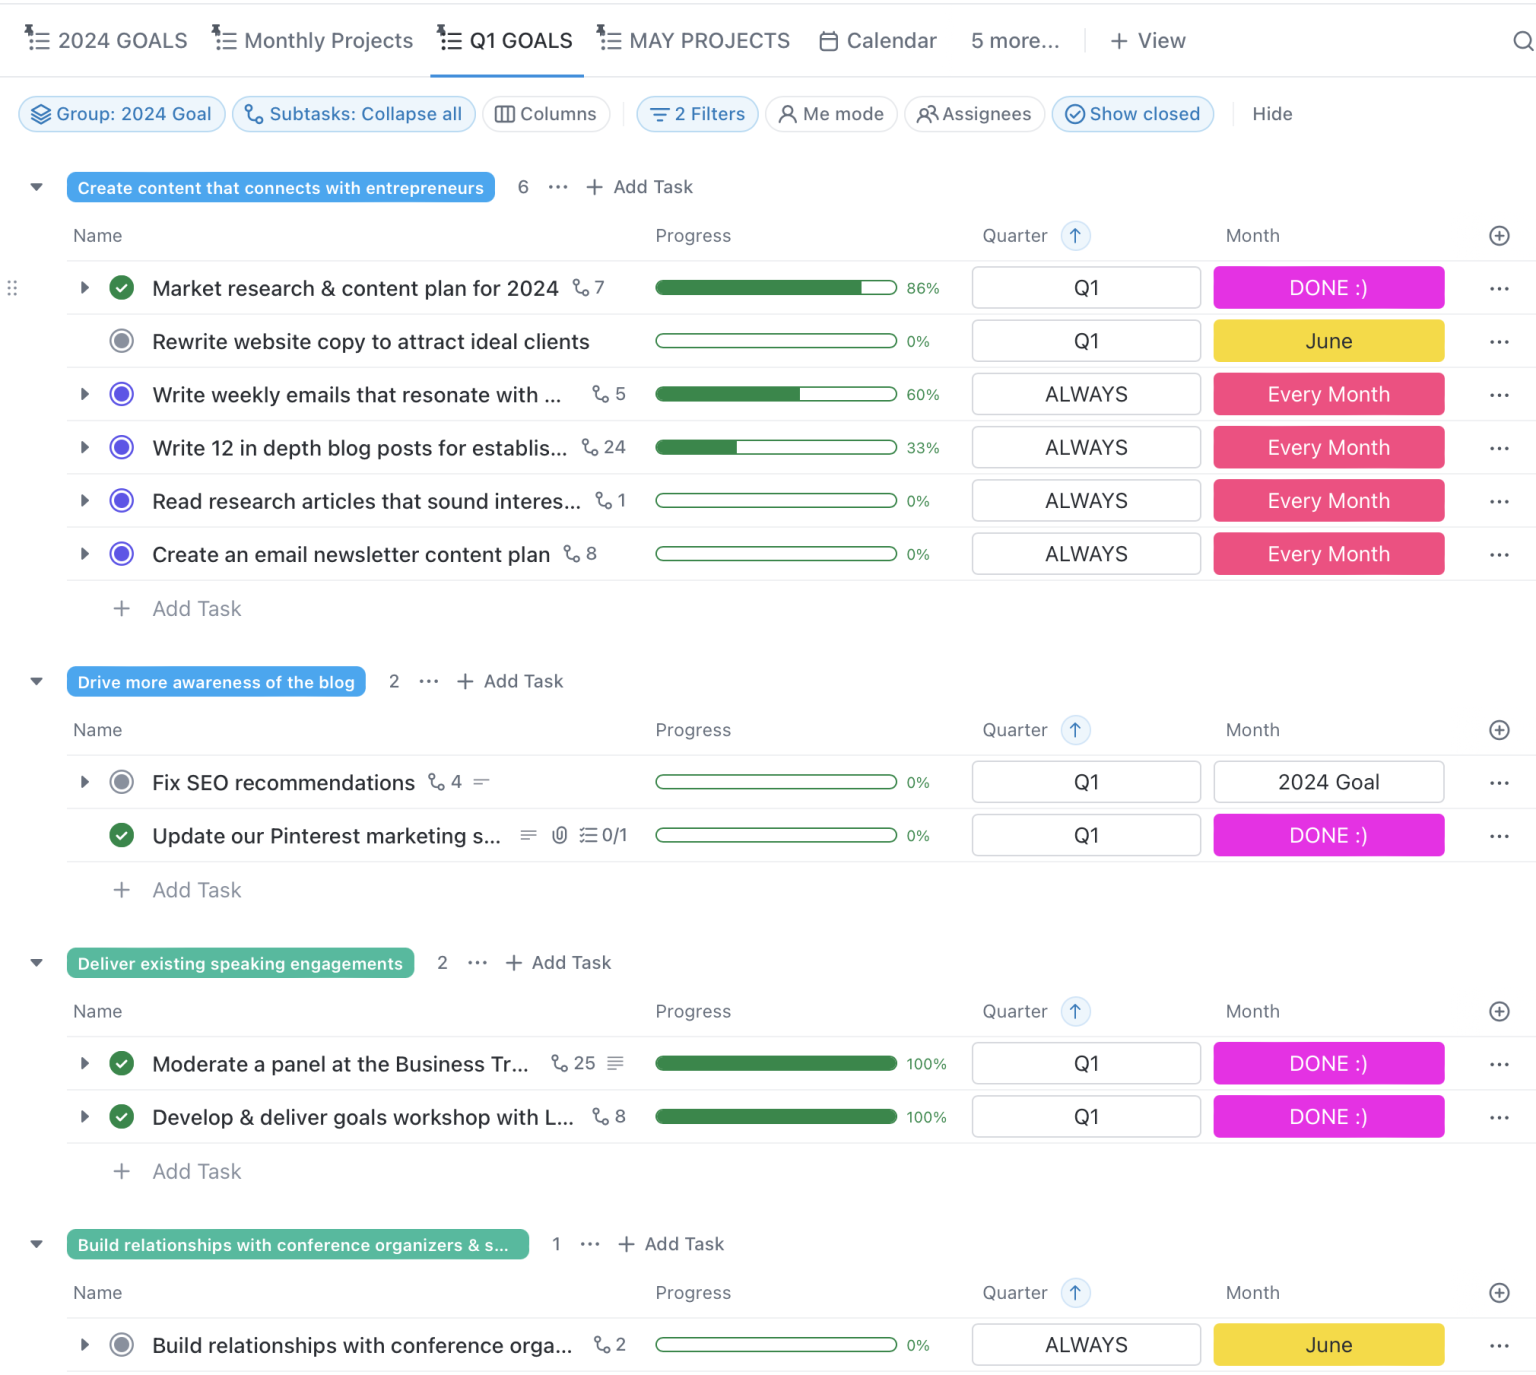This screenshot has width=1536, height=1375.
Task: Open the Group: 2024 Goal dropdown
Action: [x=122, y=114]
